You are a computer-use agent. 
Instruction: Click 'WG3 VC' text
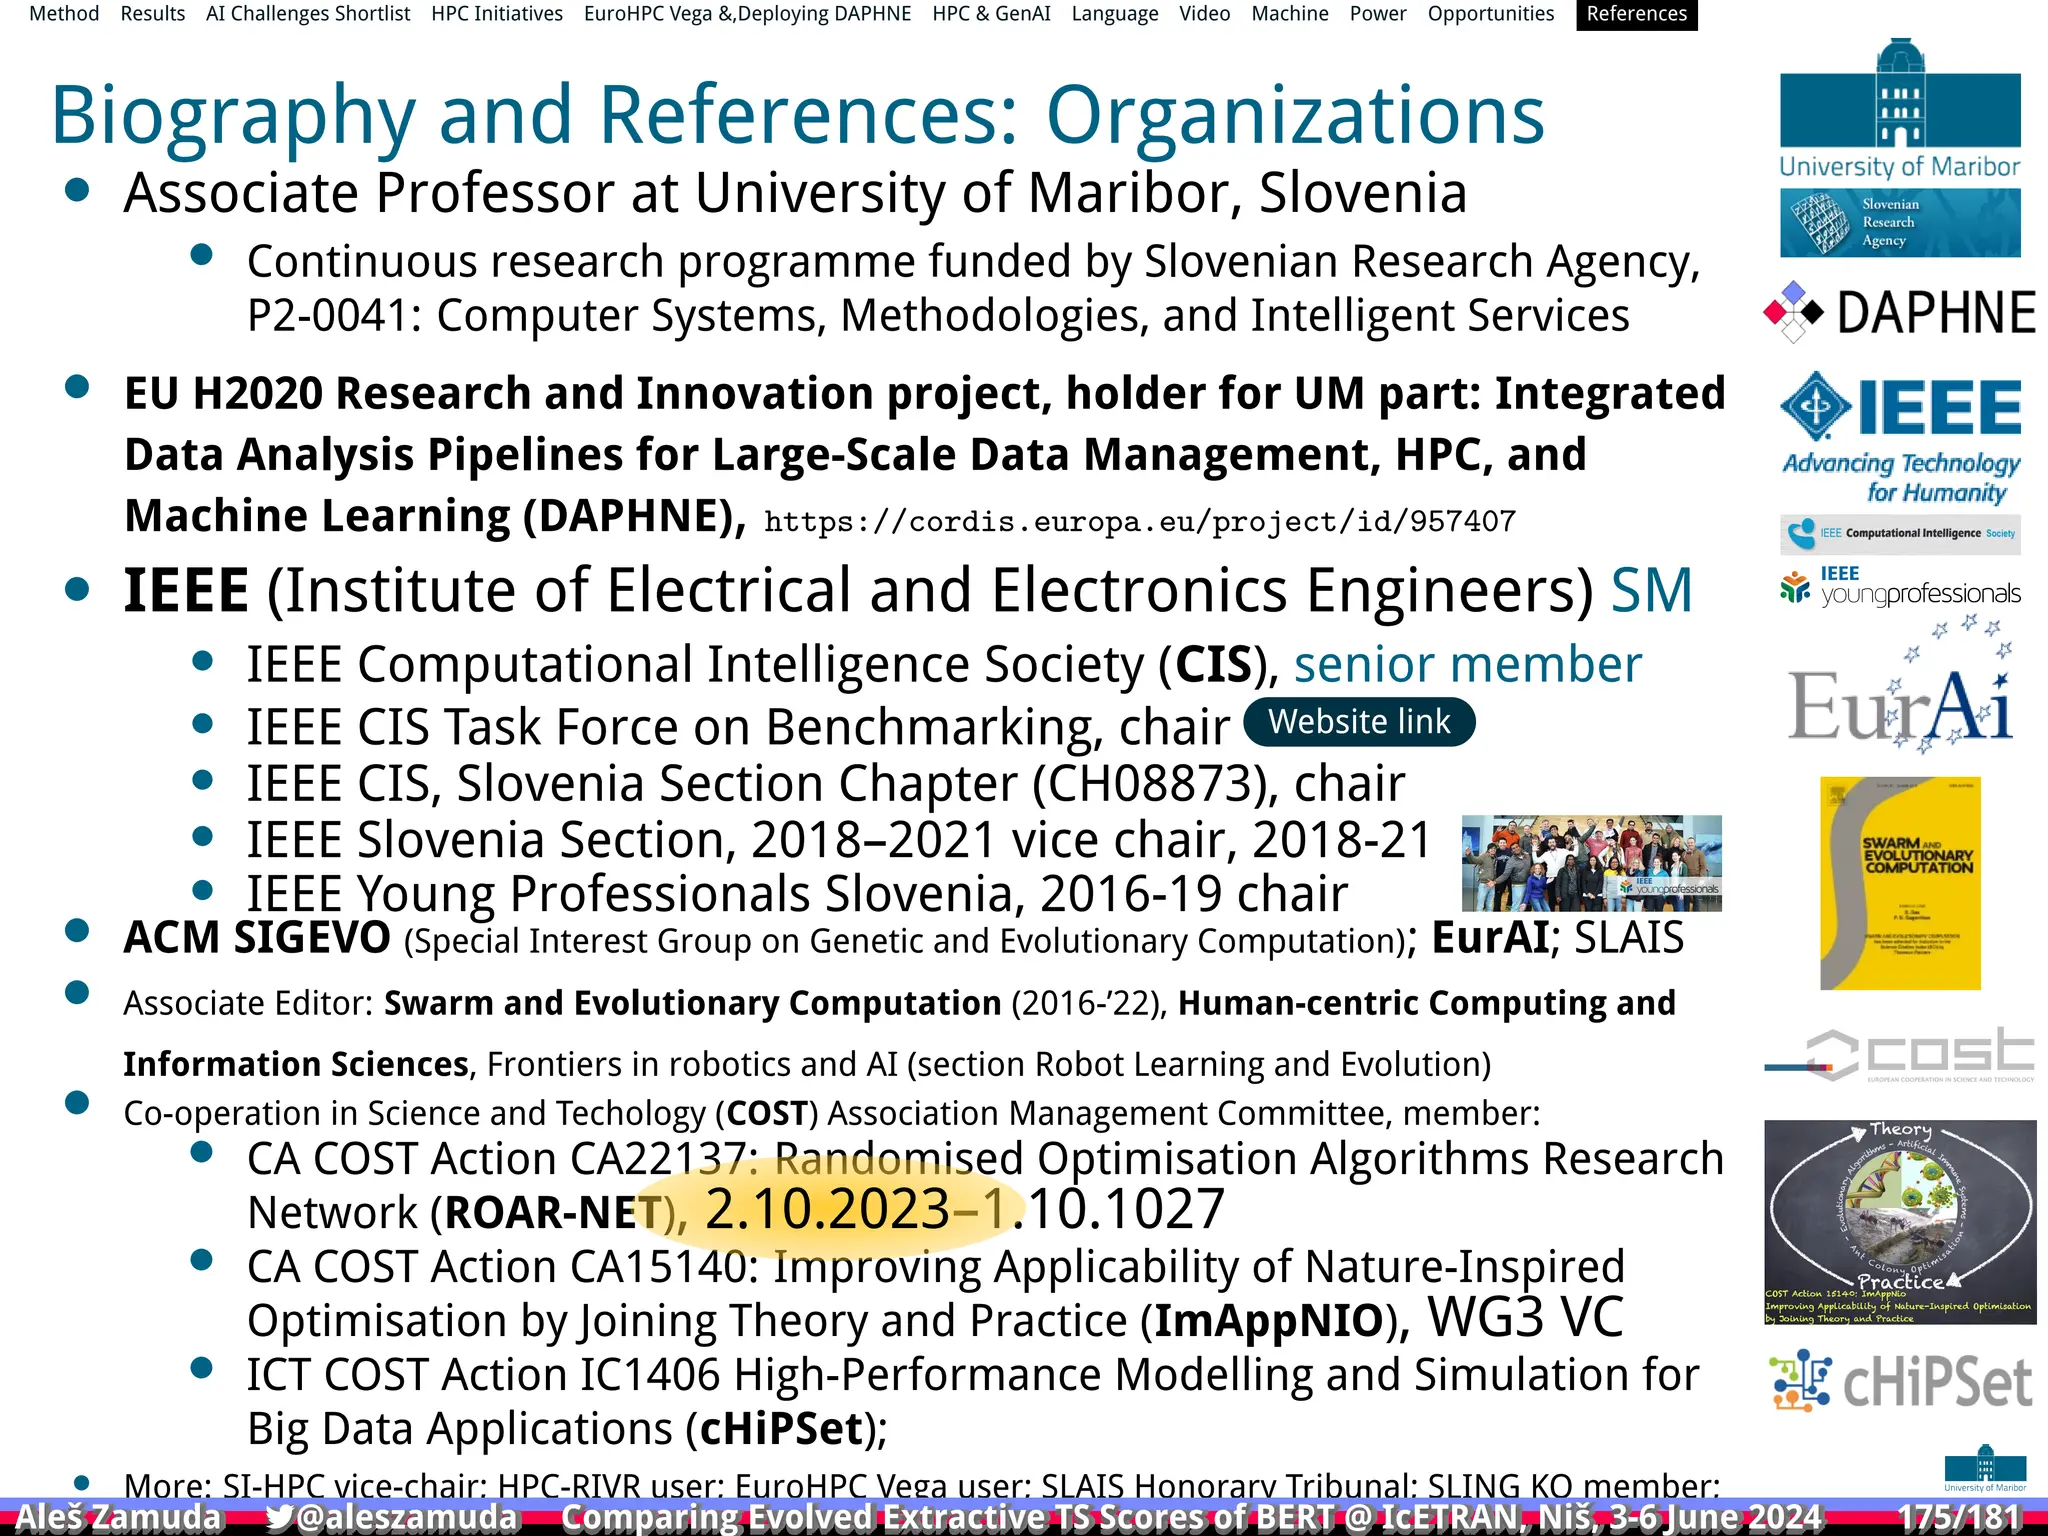tap(1525, 1317)
